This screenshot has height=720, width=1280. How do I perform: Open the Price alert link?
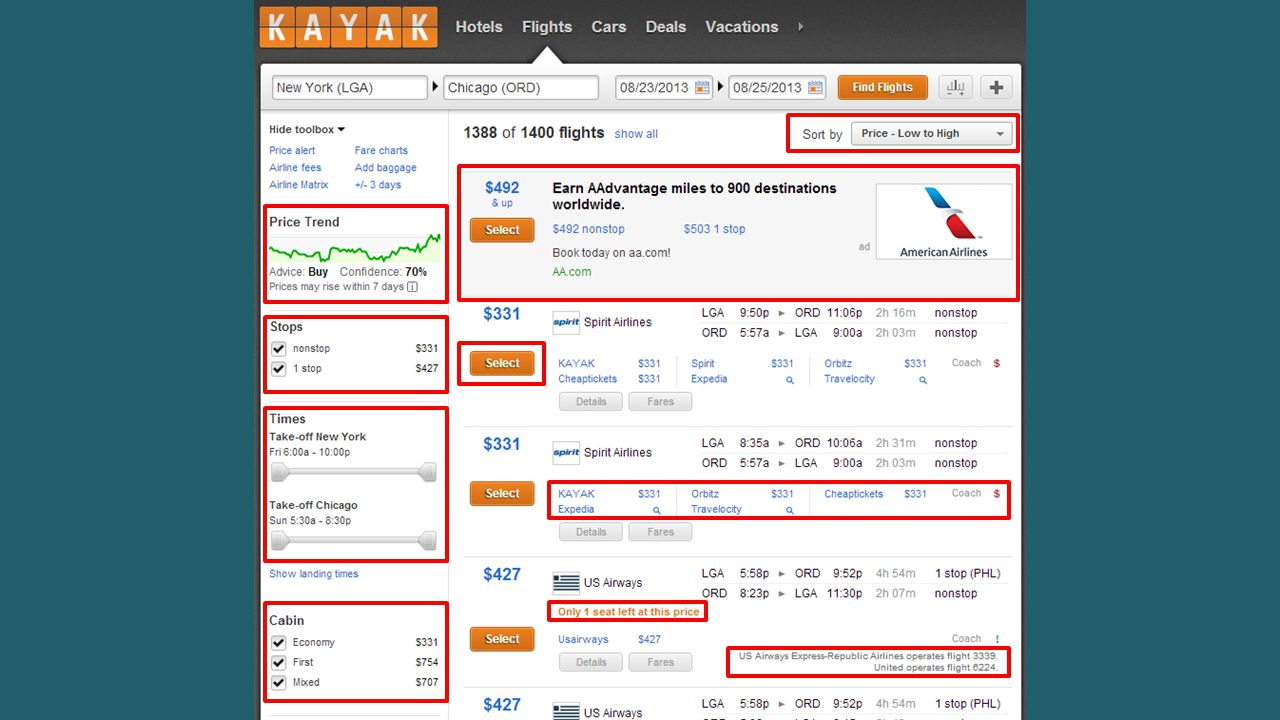(292, 151)
